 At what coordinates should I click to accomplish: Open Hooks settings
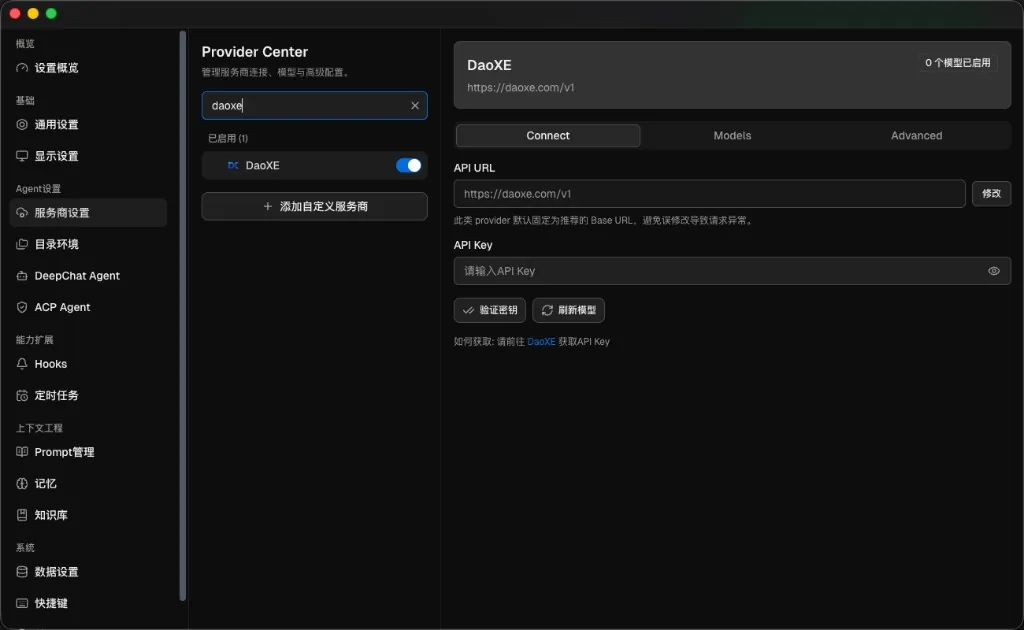pyautogui.click(x=88, y=364)
